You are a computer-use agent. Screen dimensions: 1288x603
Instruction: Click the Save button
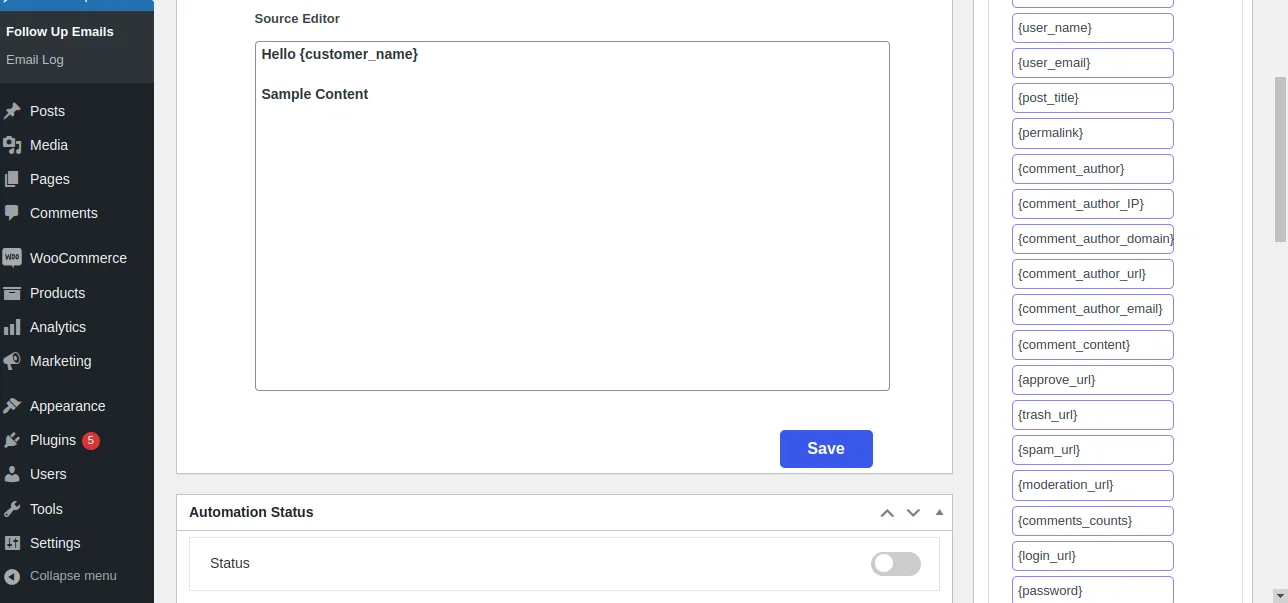[x=826, y=449]
